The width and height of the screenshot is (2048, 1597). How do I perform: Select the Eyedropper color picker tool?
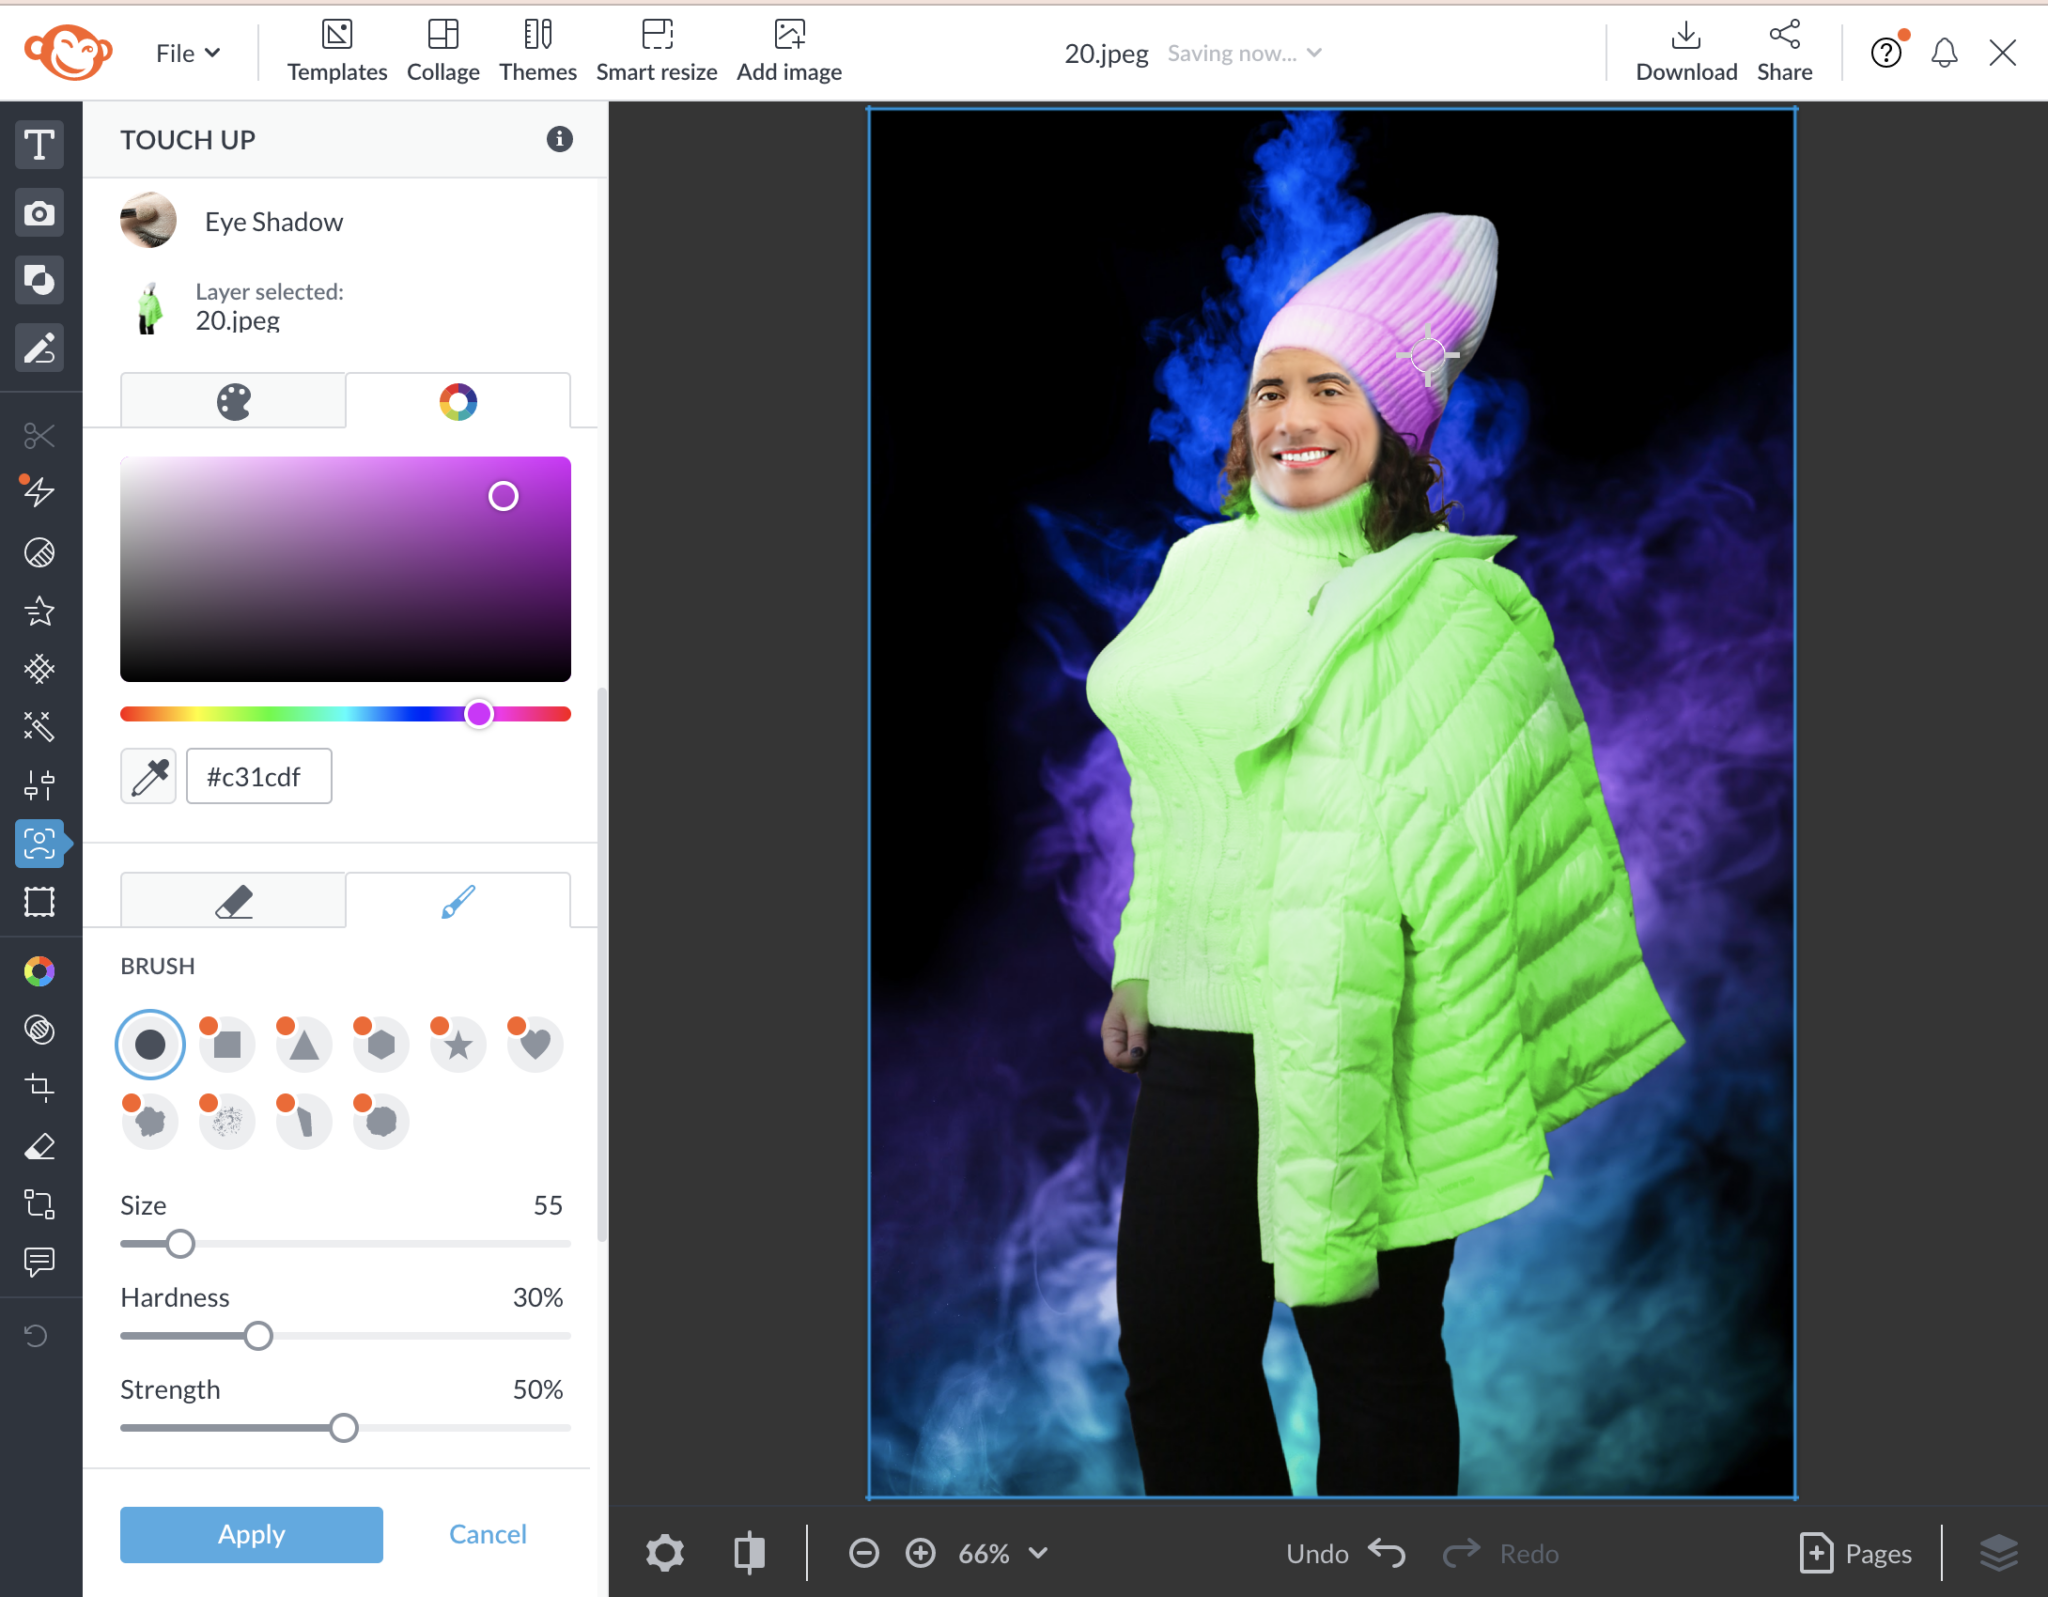coord(148,776)
